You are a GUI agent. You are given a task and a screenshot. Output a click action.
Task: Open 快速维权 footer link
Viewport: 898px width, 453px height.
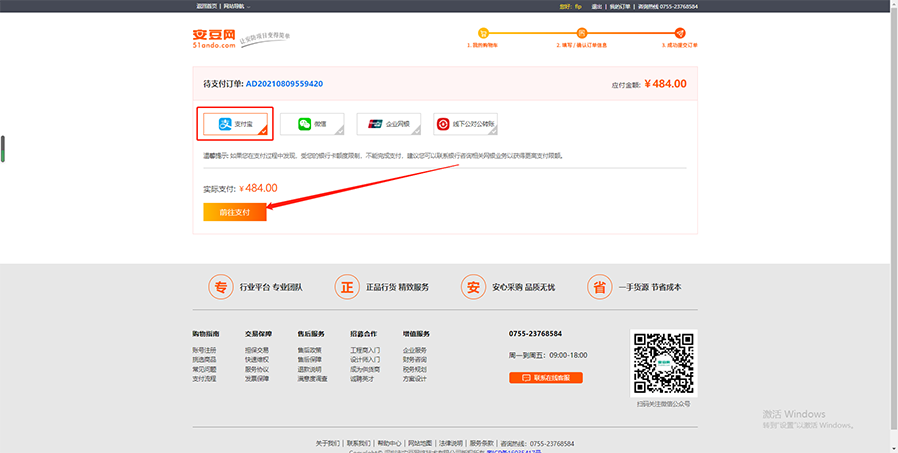click(257, 360)
